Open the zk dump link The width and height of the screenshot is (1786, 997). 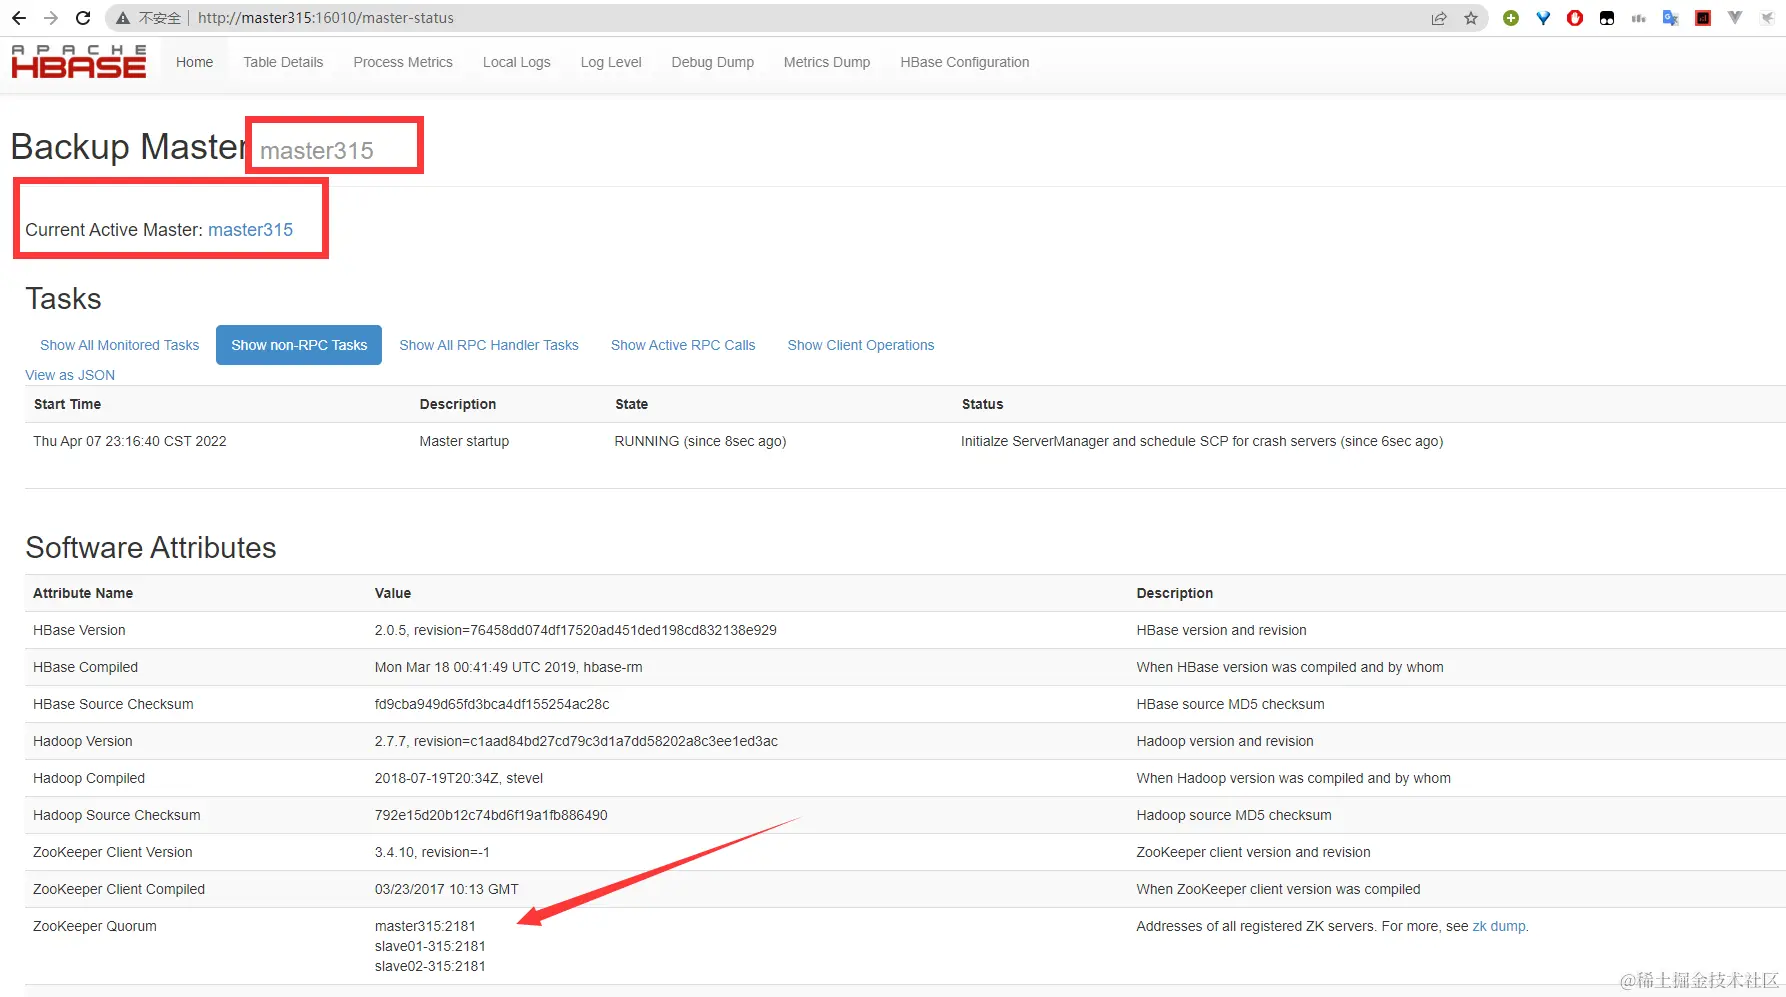1499,926
